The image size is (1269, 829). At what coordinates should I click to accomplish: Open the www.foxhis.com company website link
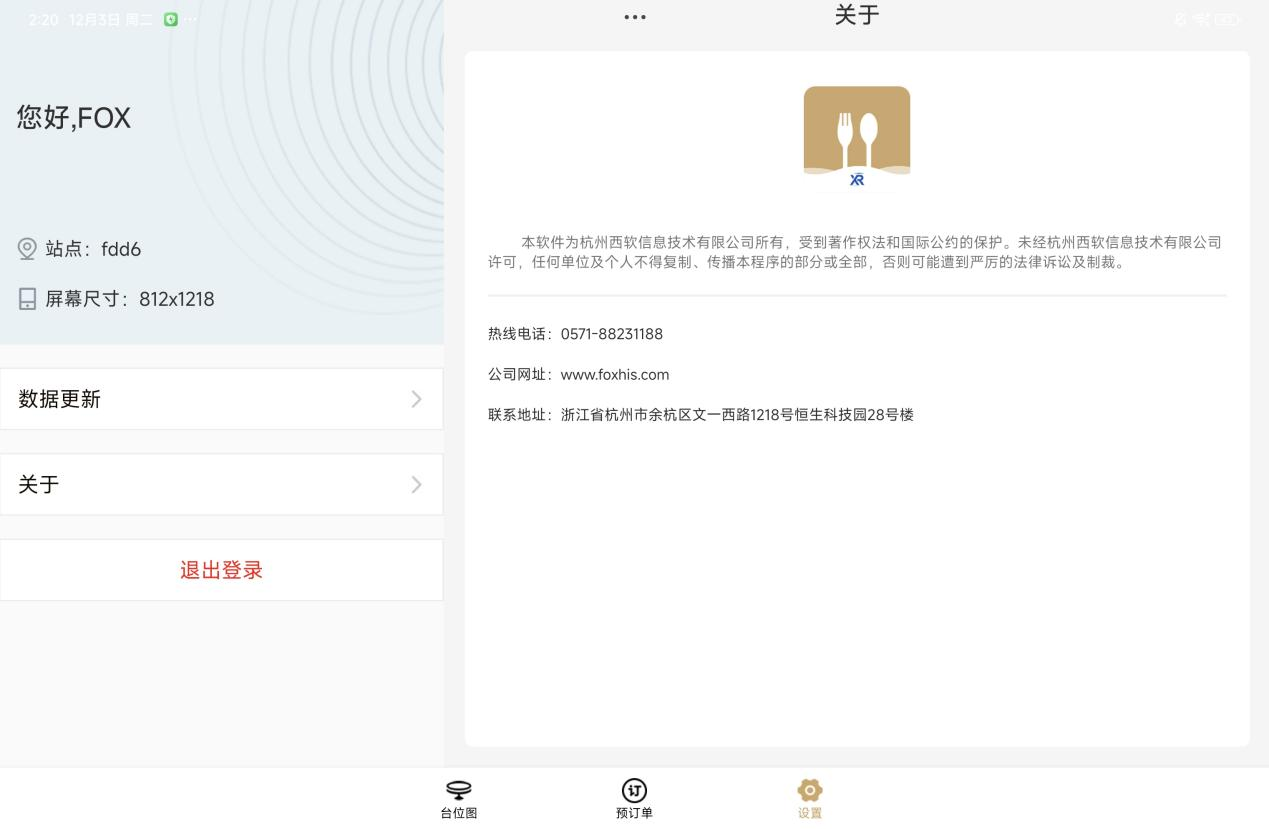pos(614,375)
